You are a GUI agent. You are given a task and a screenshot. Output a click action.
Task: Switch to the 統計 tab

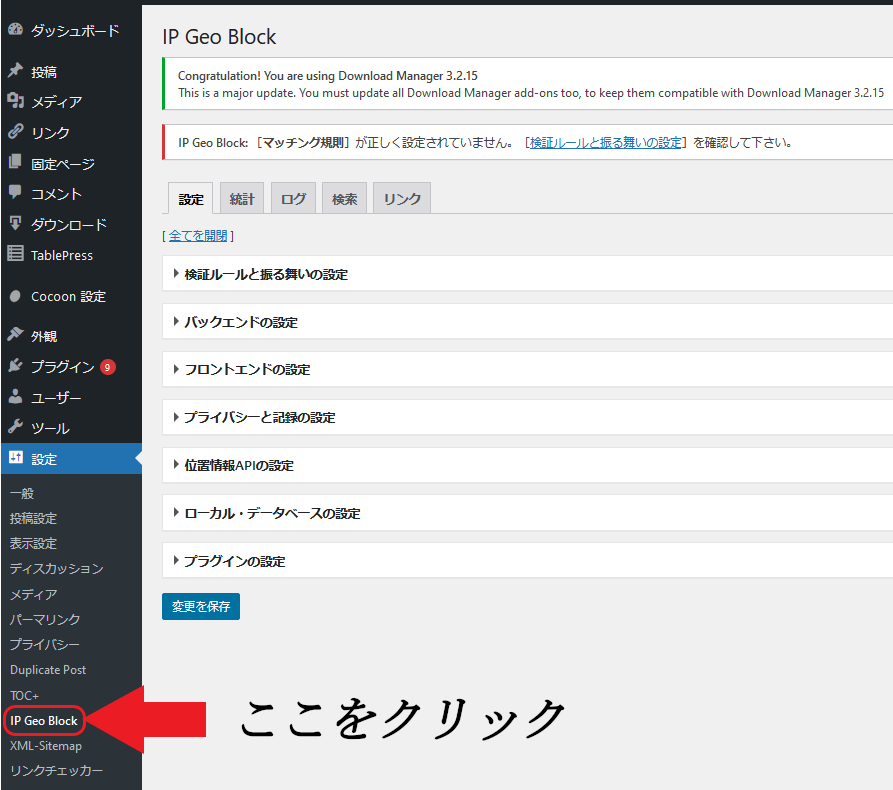click(x=242, y=199)
